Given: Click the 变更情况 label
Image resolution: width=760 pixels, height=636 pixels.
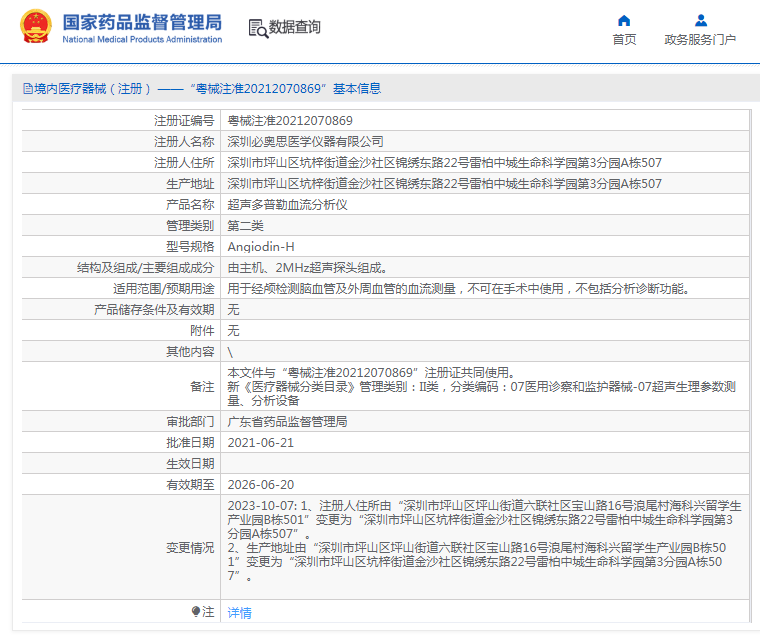Looking at the screenshot, I should click(x=190, y=548).
